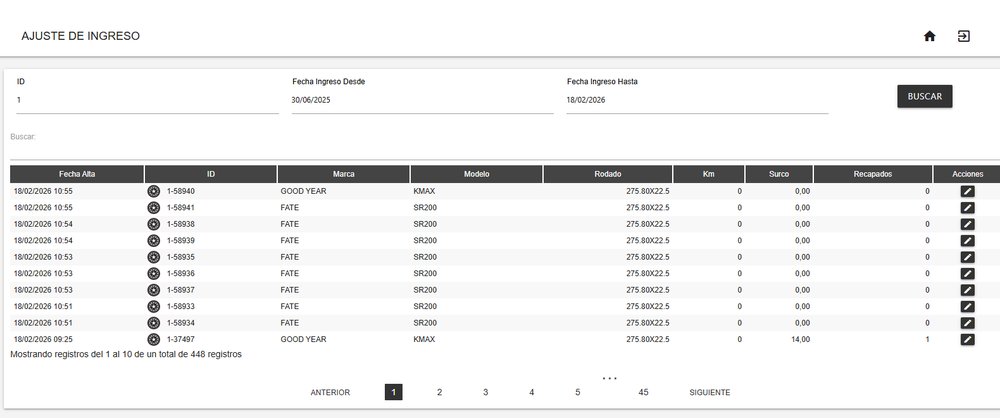This screenshot has width=1000, height=418.
Task: Open page 2 of results
Action: [x=439, y=392]
